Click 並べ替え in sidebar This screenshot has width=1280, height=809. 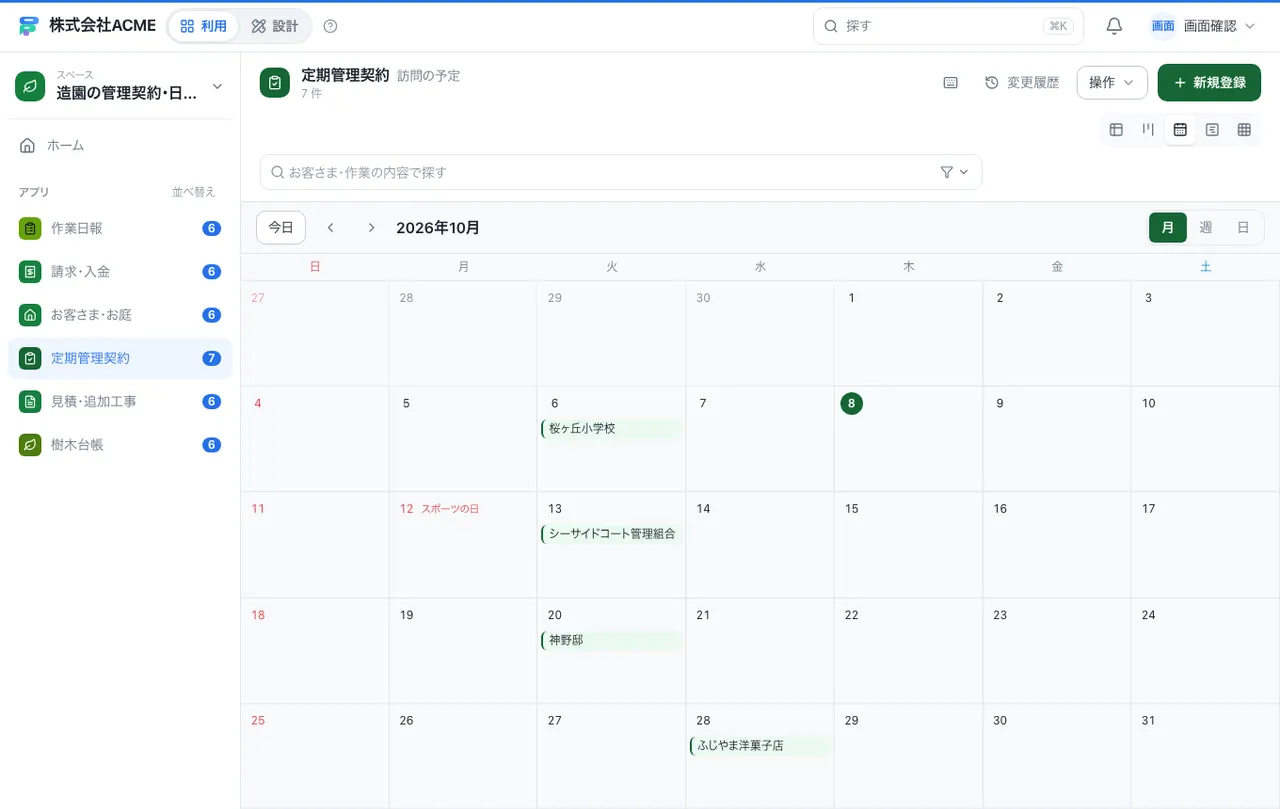(x=194, y=192)
